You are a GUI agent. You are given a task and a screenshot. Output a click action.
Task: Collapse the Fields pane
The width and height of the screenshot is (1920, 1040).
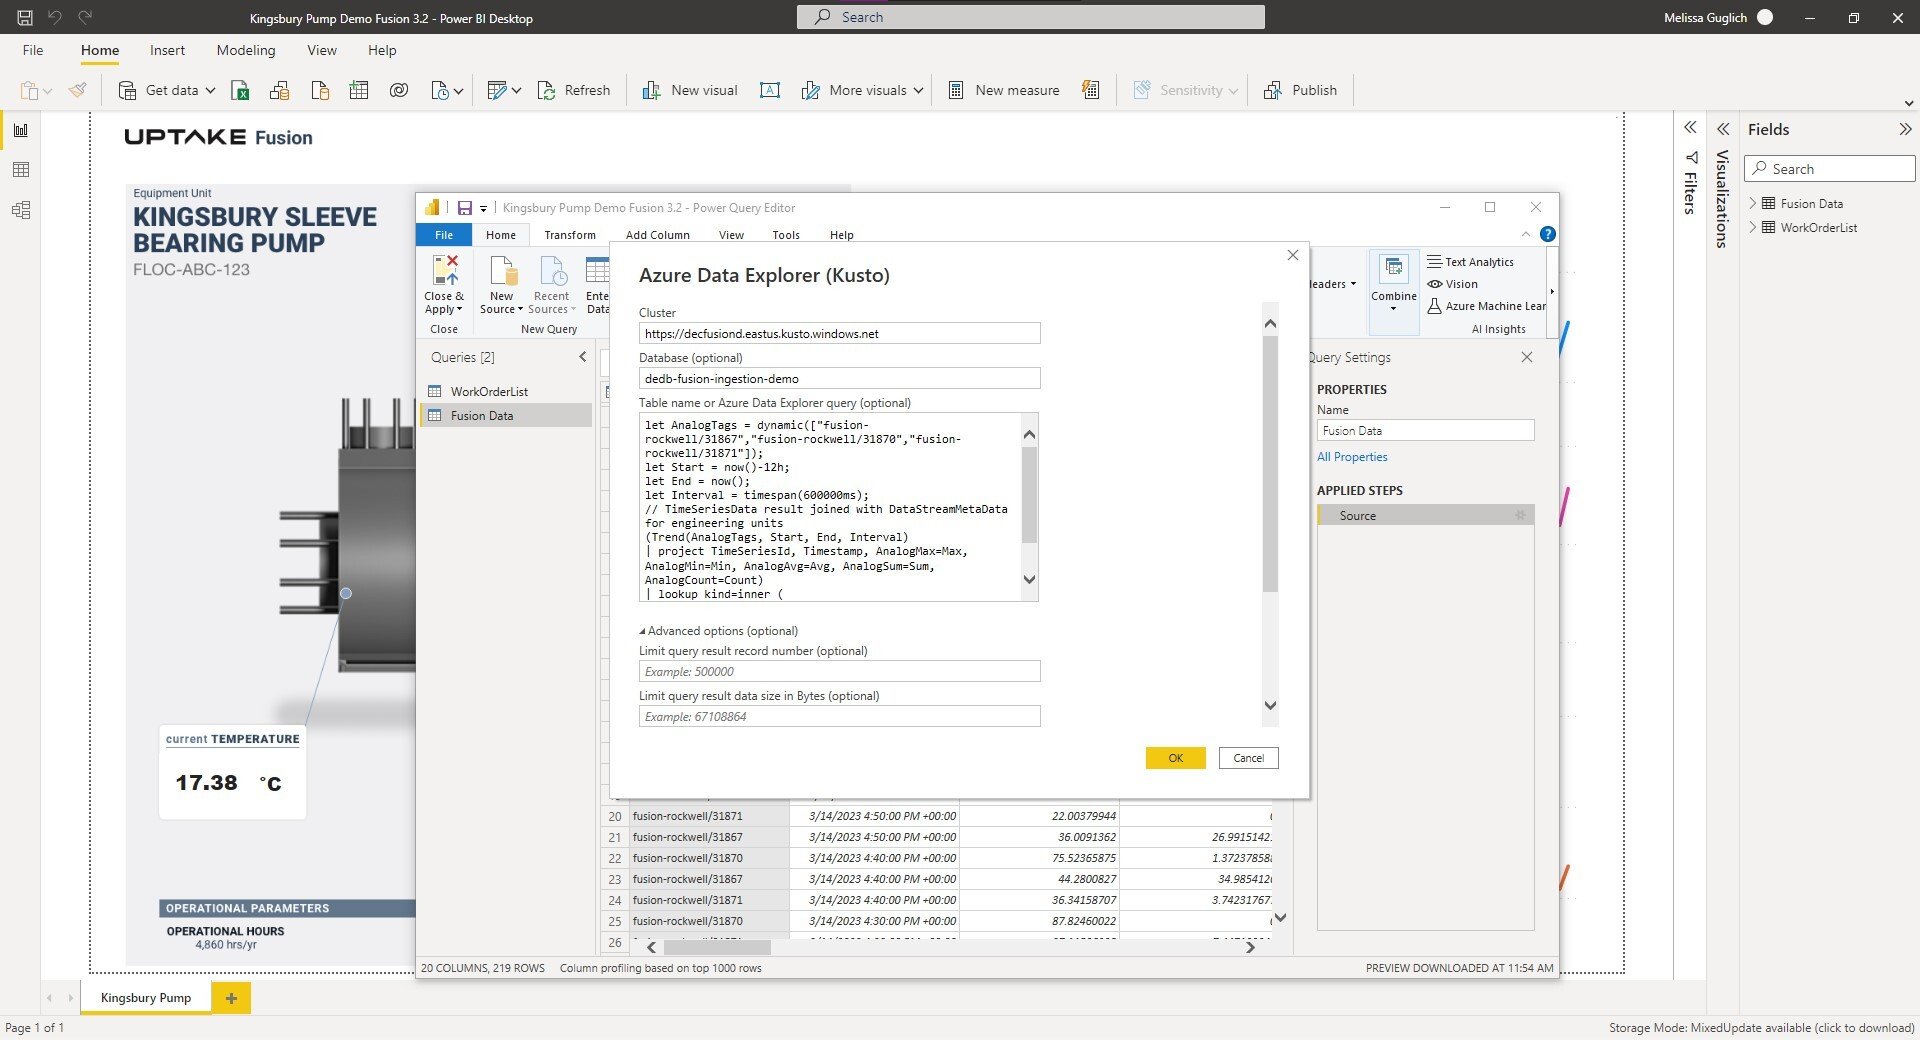[x=1905, y=129]
